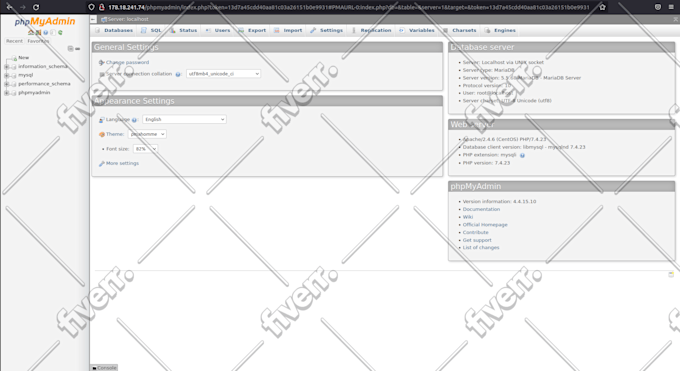
Task: Bookmark this page with the star icon
Action: tap(602, 7)
